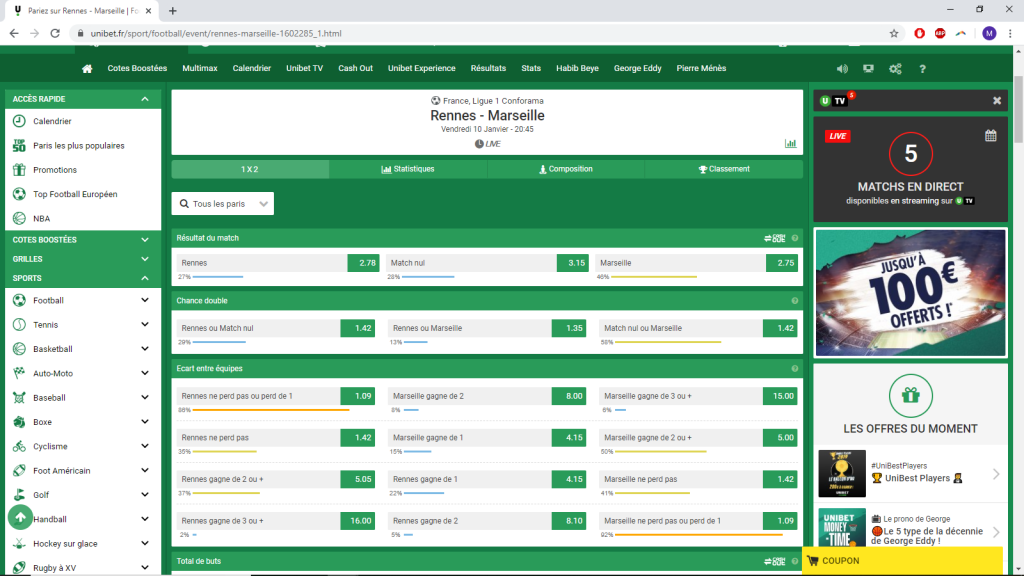Switch to Statistiques tab

point(408,169)
